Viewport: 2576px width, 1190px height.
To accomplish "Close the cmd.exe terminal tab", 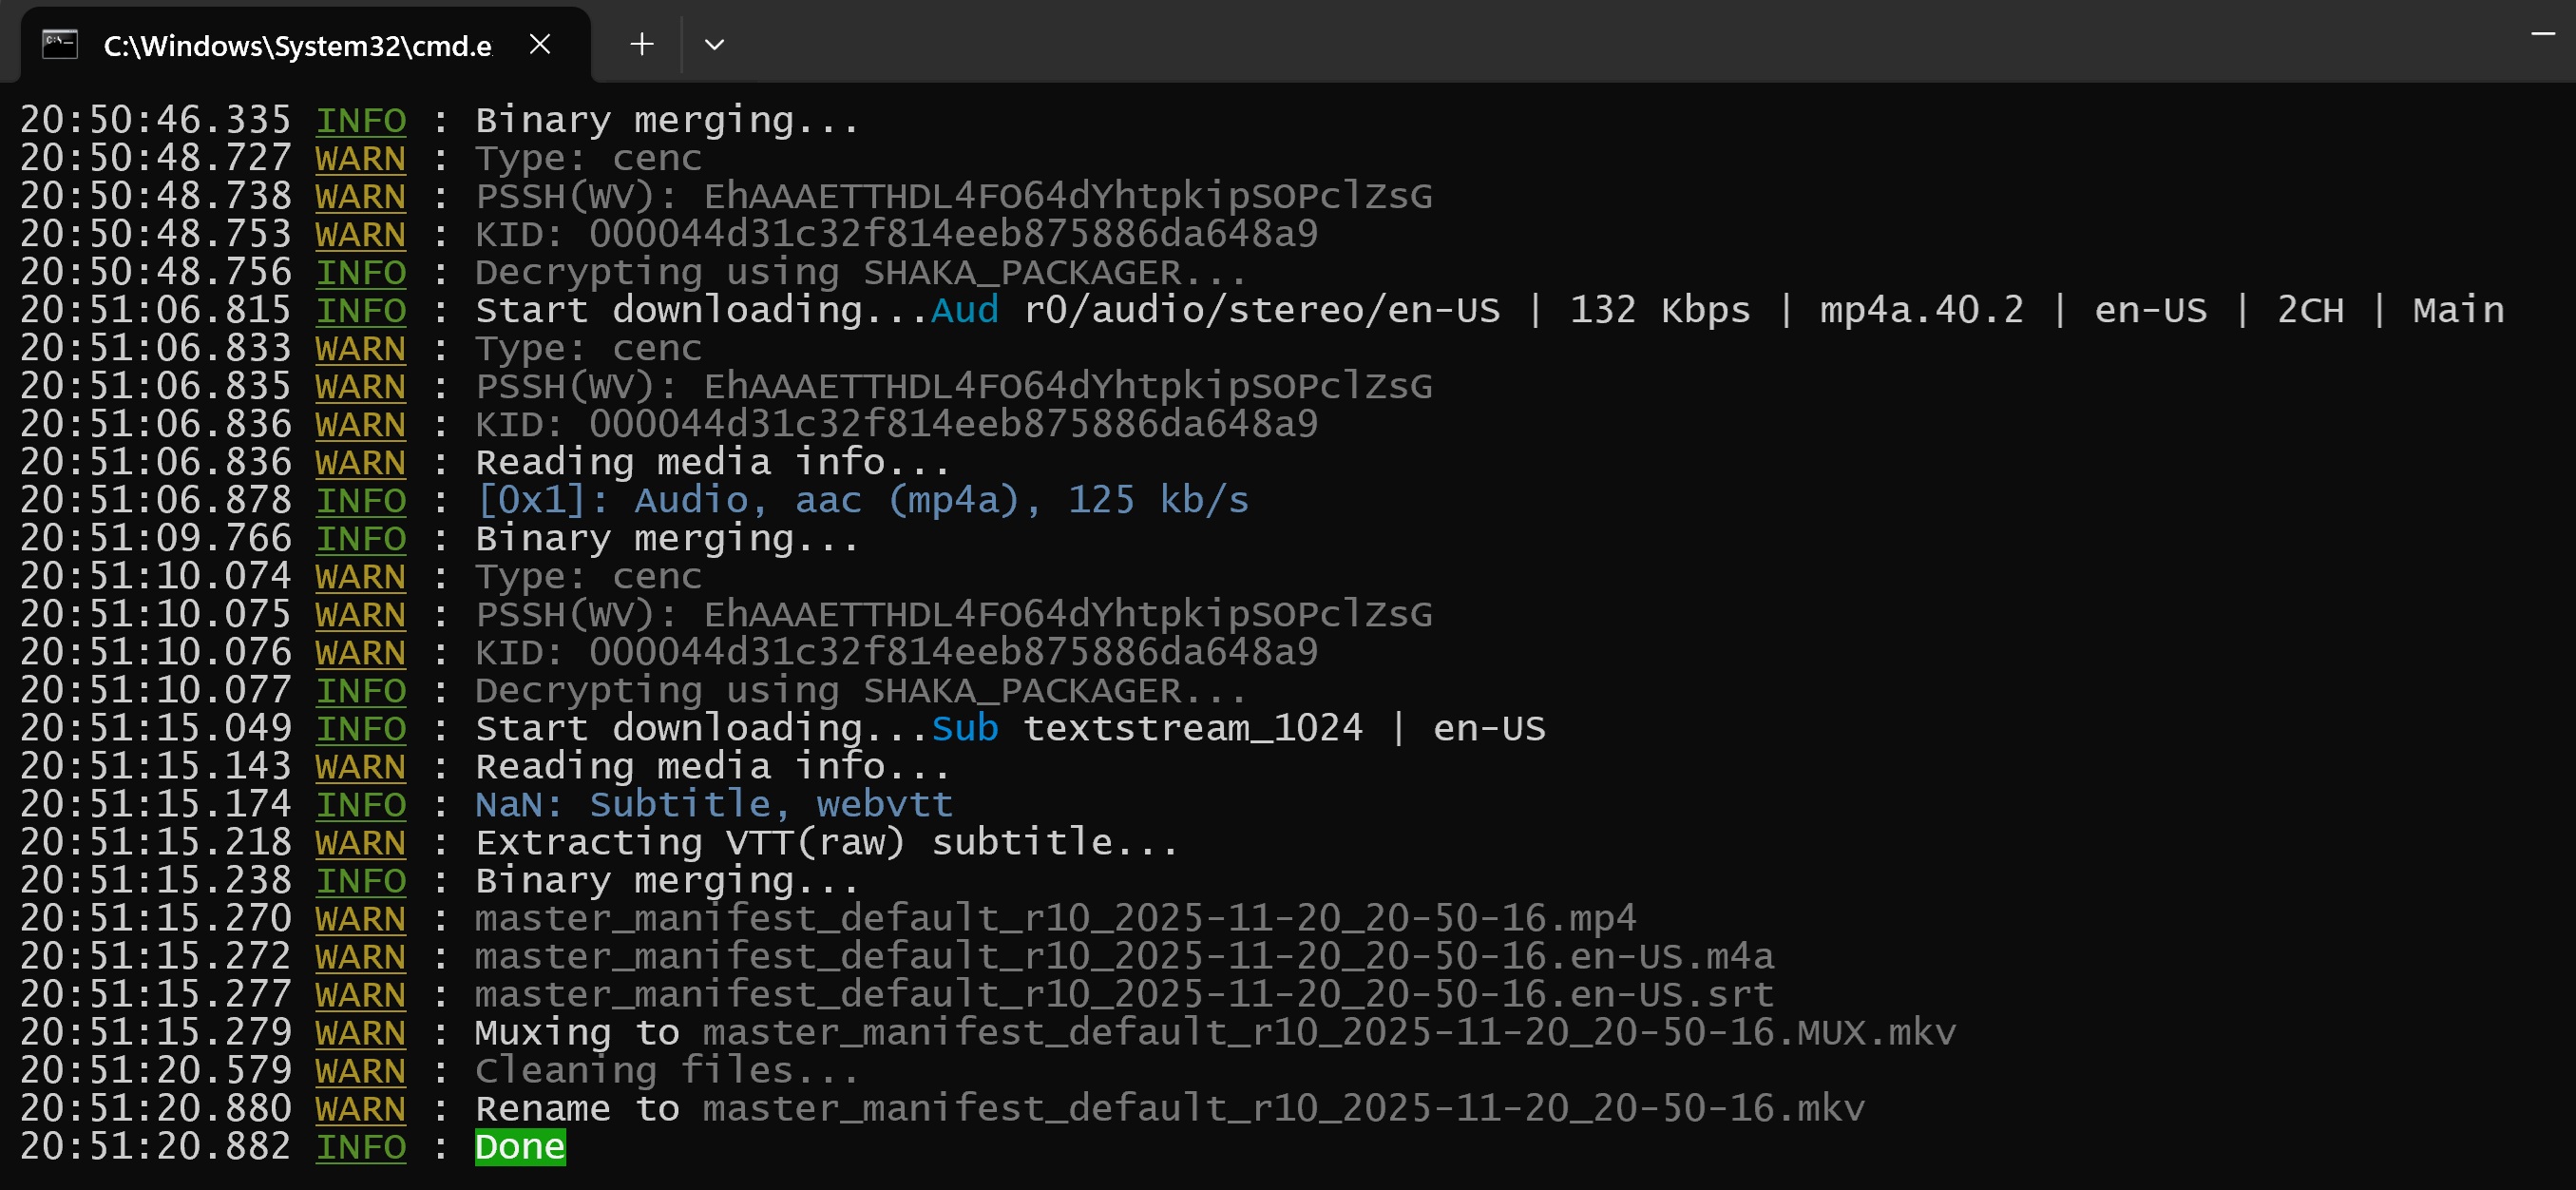I will tap(540, 45).
